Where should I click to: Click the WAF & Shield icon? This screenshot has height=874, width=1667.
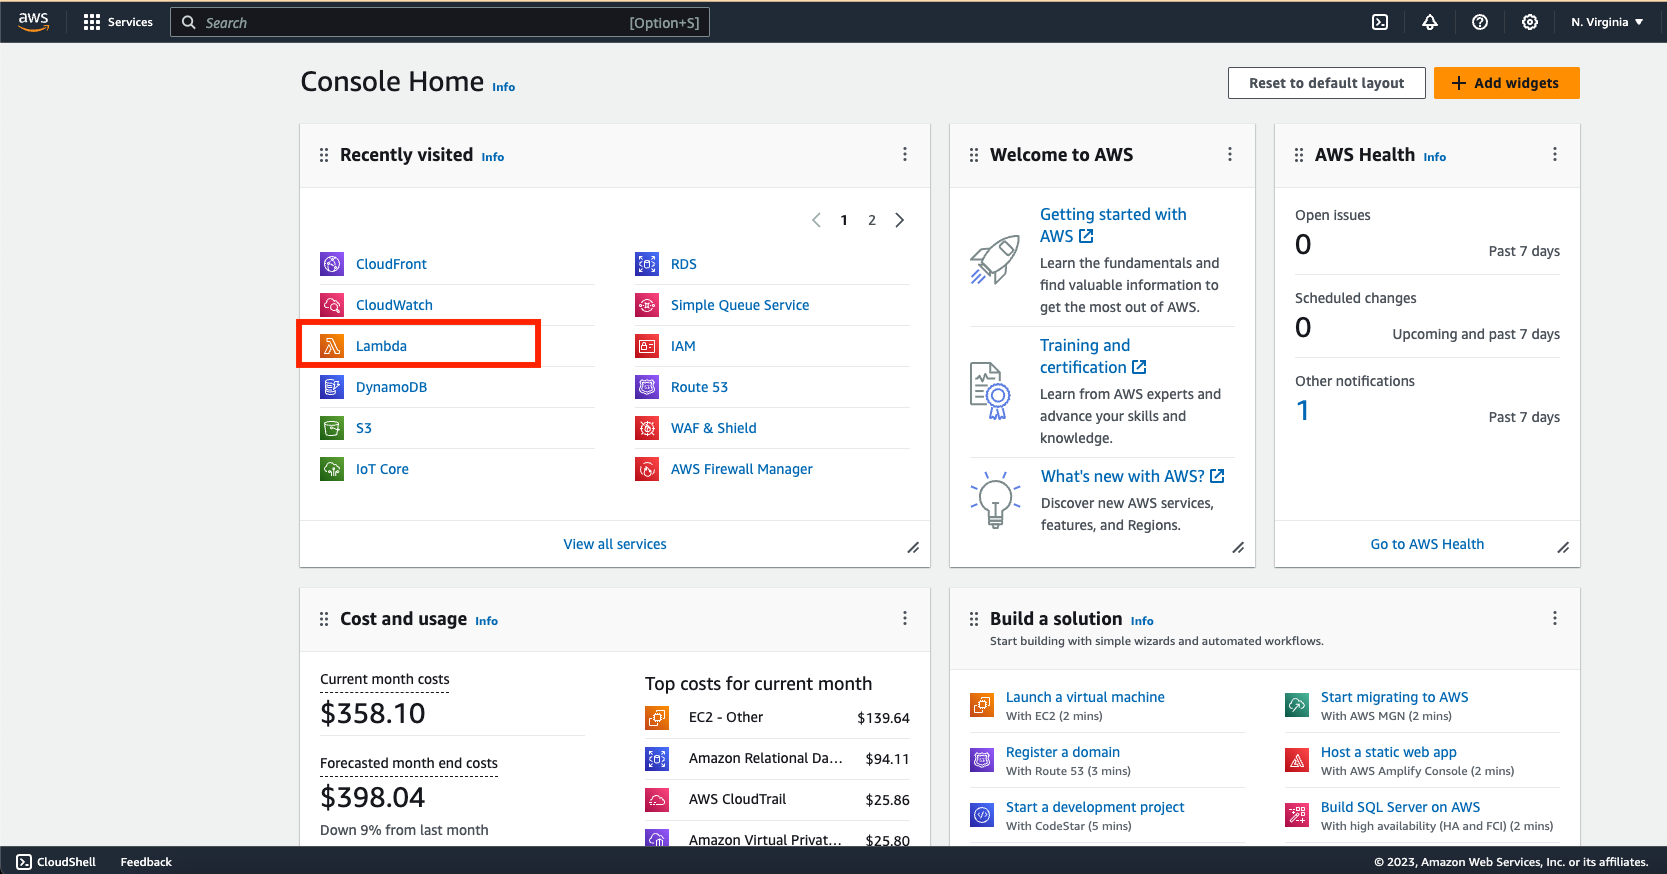(x=647, y=428)
